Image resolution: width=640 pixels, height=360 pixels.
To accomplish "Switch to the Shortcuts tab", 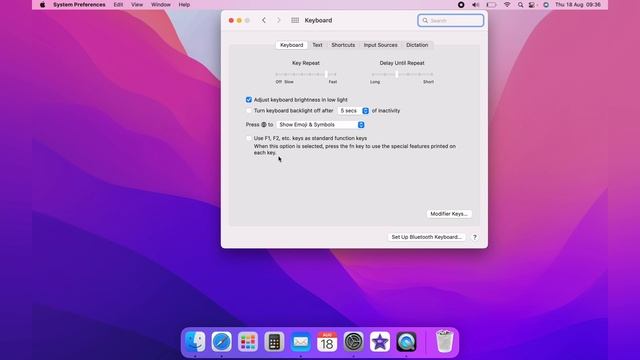I will [343, 45].
